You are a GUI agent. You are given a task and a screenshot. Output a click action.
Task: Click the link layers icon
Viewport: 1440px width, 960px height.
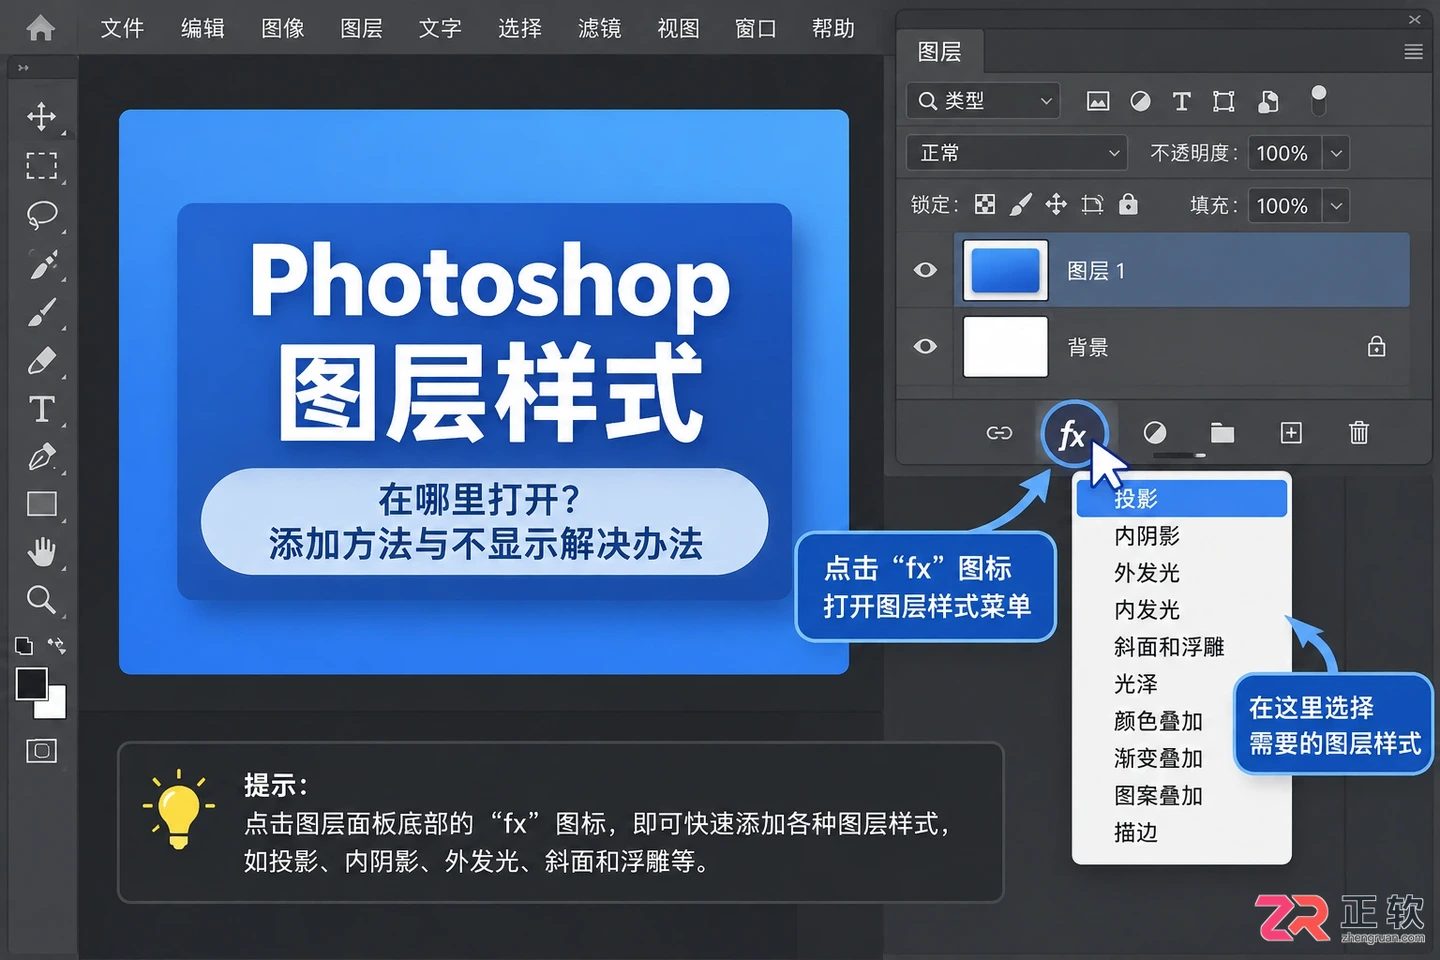click(x=999, y=433)
